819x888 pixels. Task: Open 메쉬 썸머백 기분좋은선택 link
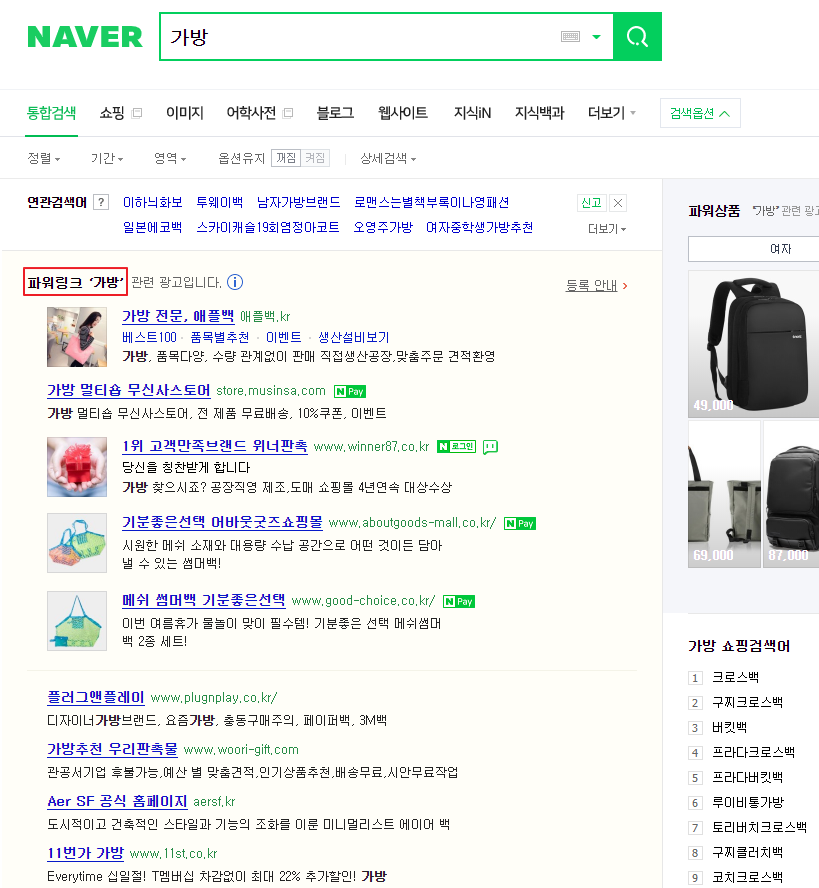(204, 600)
